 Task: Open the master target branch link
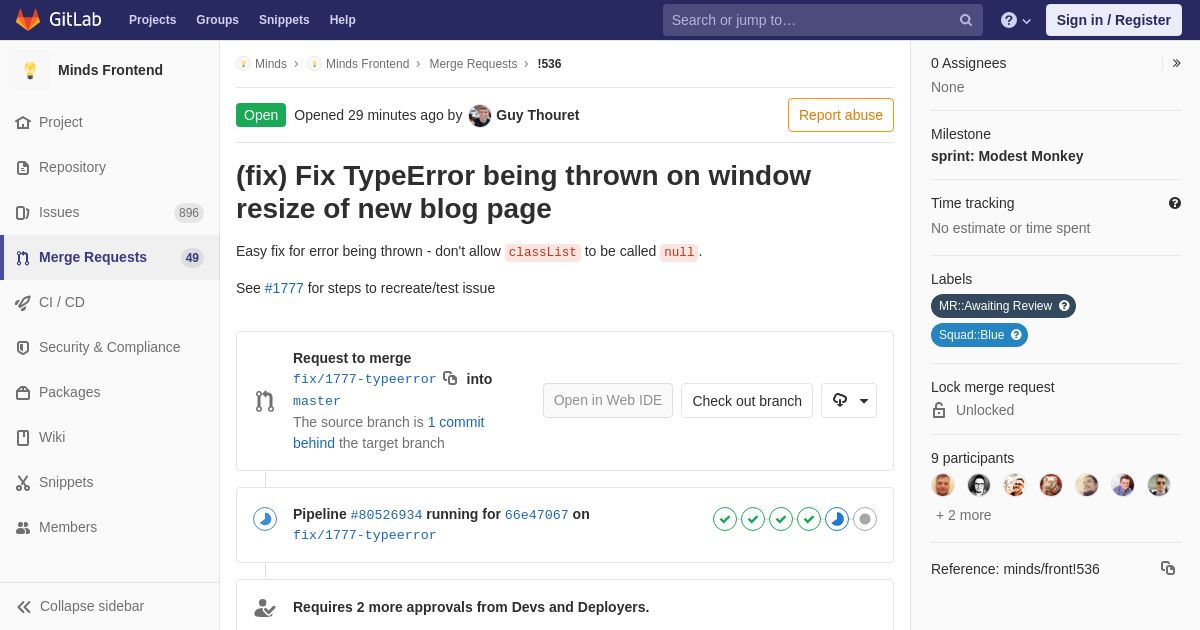point(317,401)
